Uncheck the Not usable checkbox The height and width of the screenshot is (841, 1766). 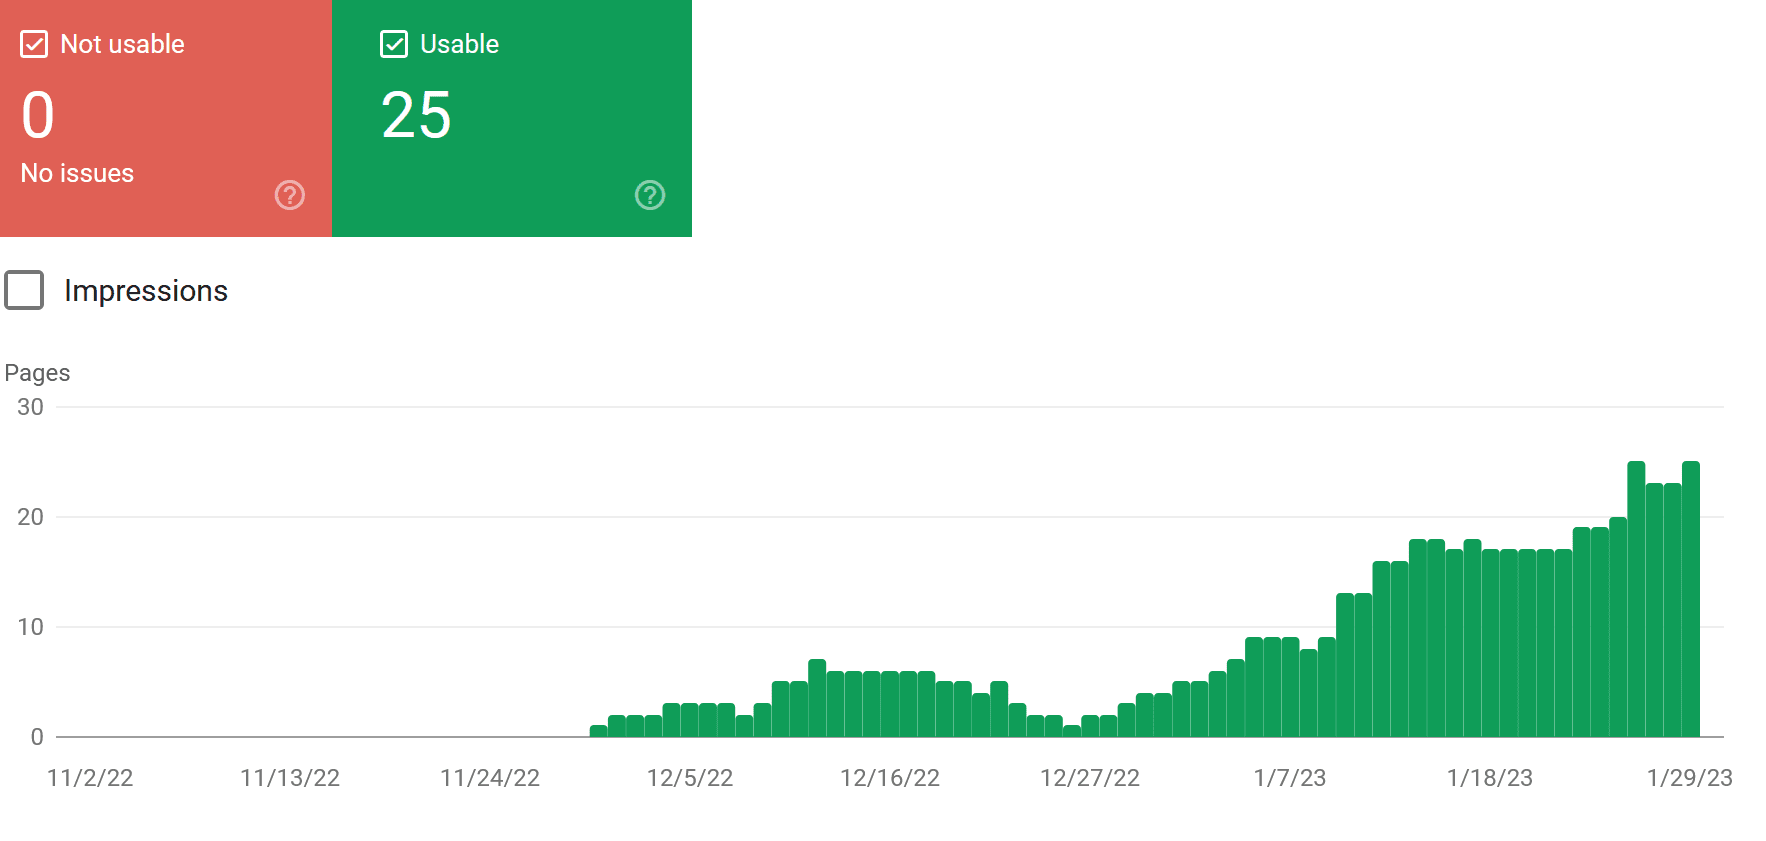coord(34,44)
